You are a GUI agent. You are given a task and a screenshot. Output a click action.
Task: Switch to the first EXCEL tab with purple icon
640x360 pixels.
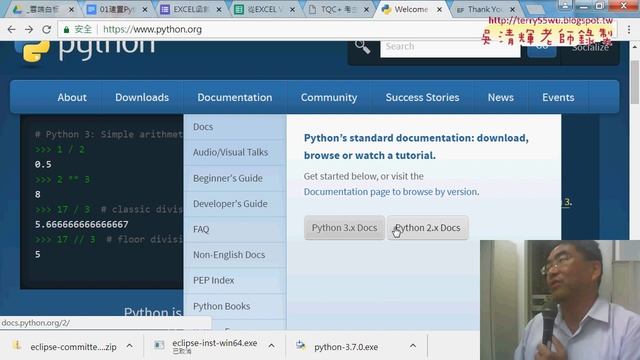(x=190, y=9)
